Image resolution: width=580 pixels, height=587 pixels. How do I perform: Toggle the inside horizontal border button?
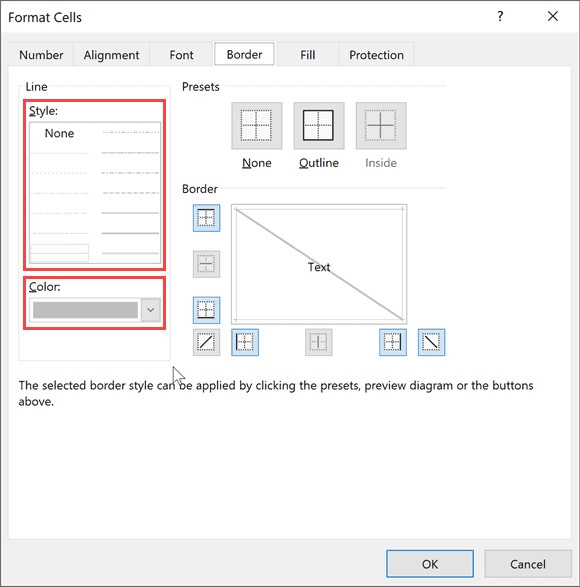206,264
